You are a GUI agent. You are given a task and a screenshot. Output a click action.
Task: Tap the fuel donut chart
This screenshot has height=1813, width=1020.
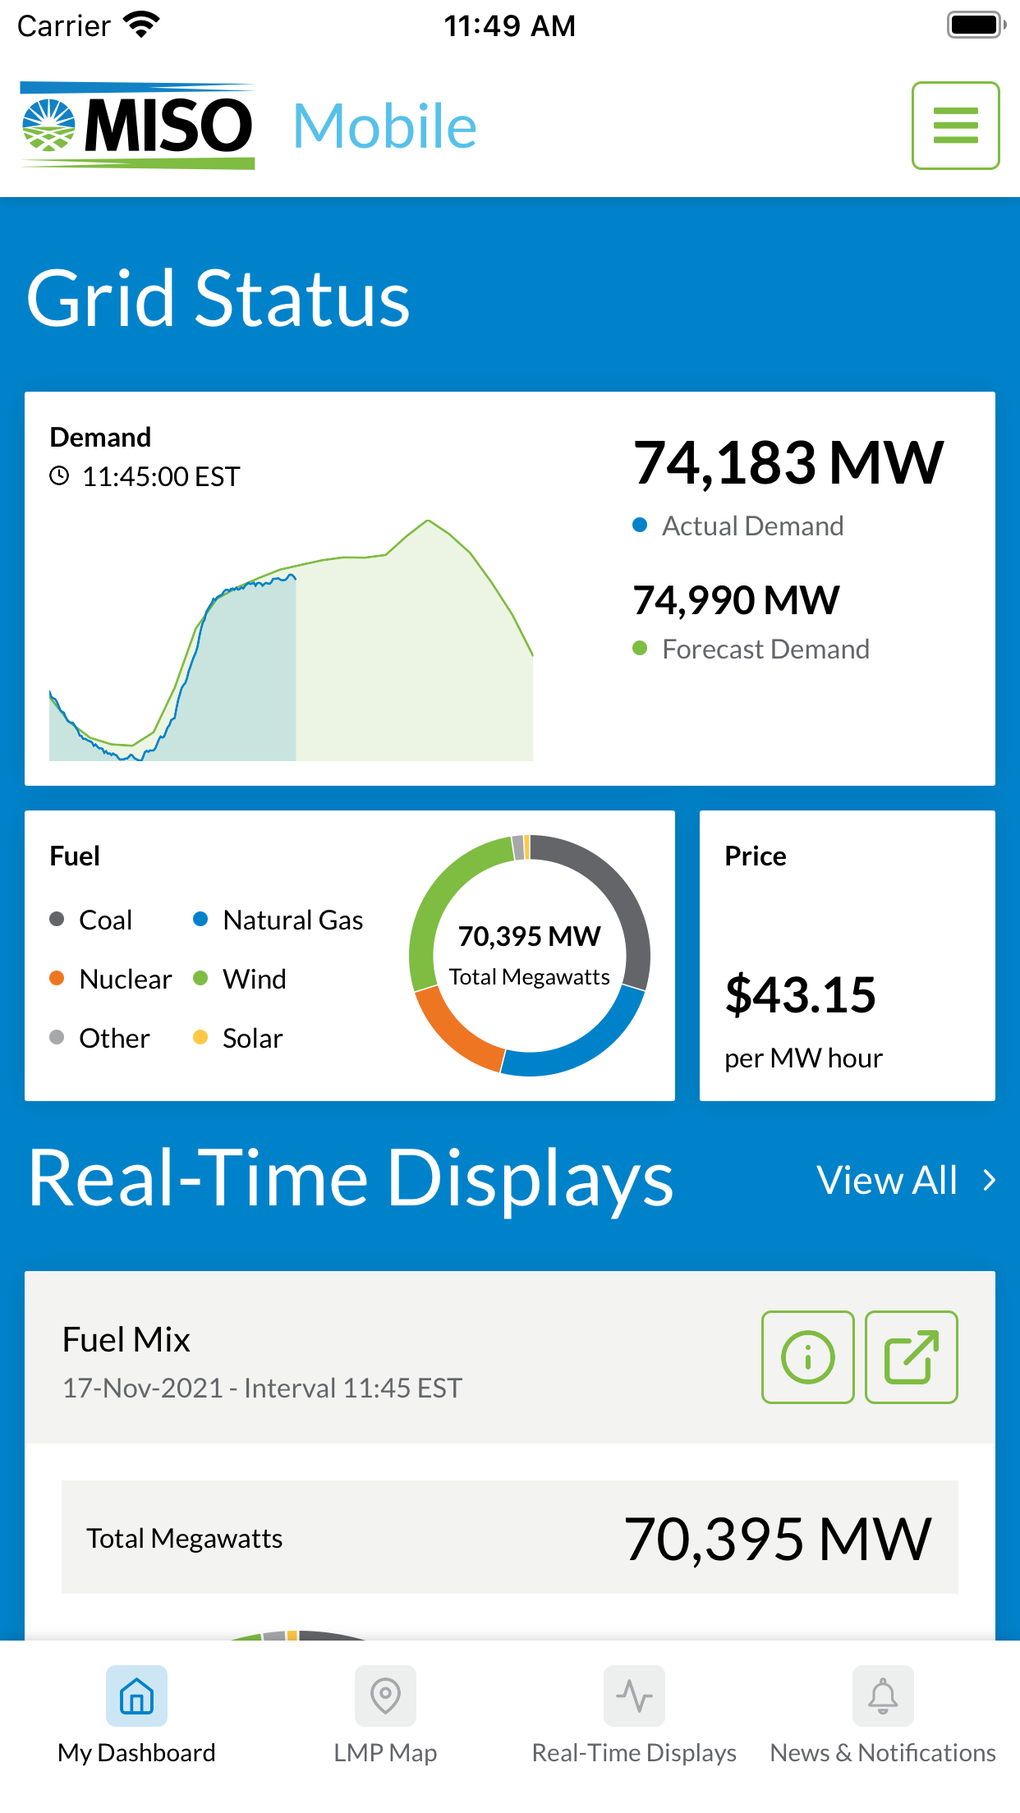(529, 955)
